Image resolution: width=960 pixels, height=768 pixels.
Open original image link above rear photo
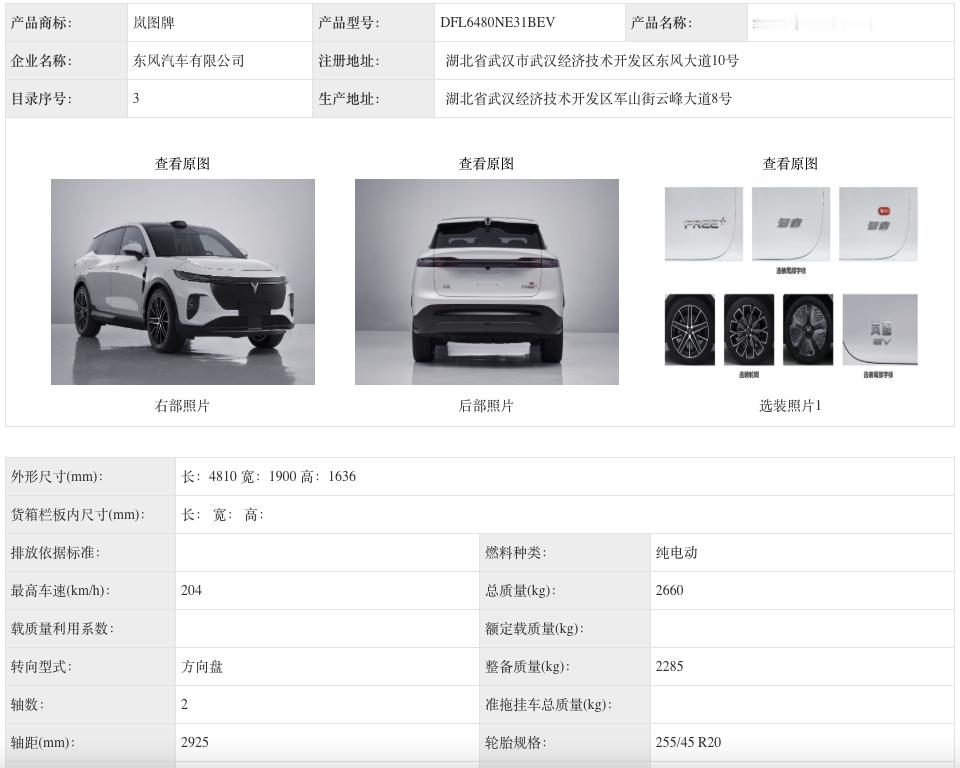(487, 164)
